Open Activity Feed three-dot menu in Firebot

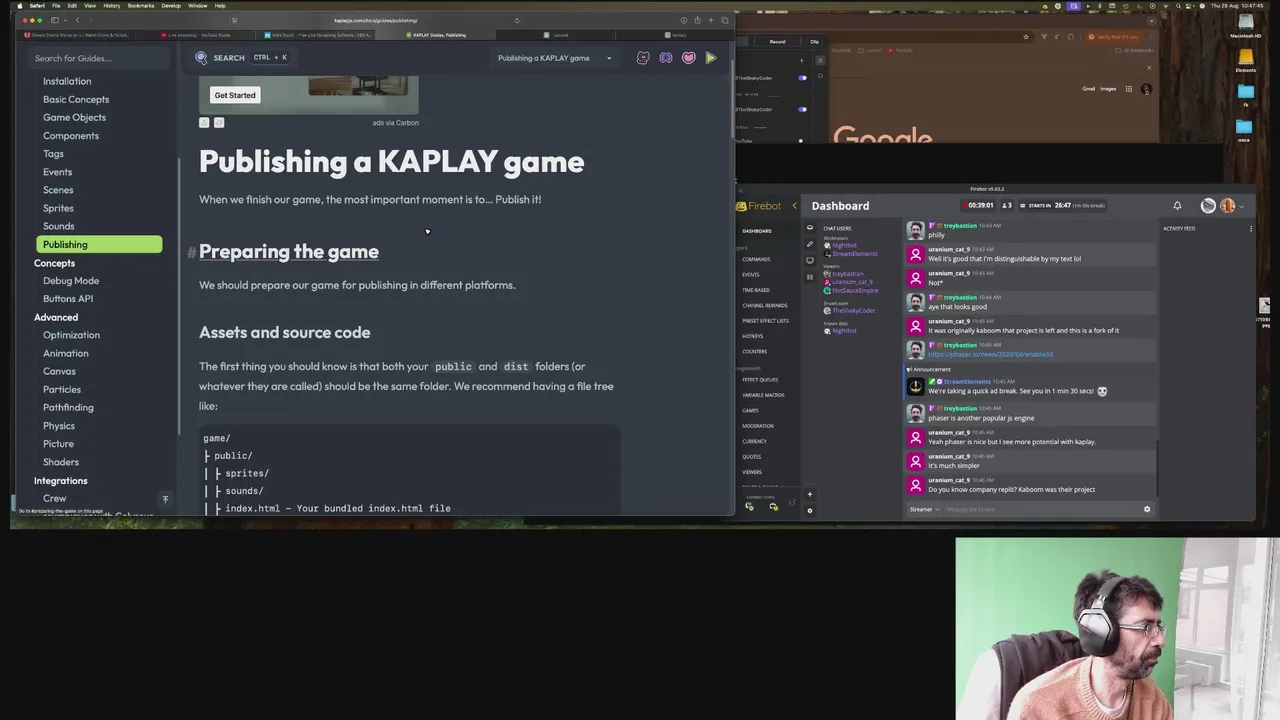[1251, 229]
